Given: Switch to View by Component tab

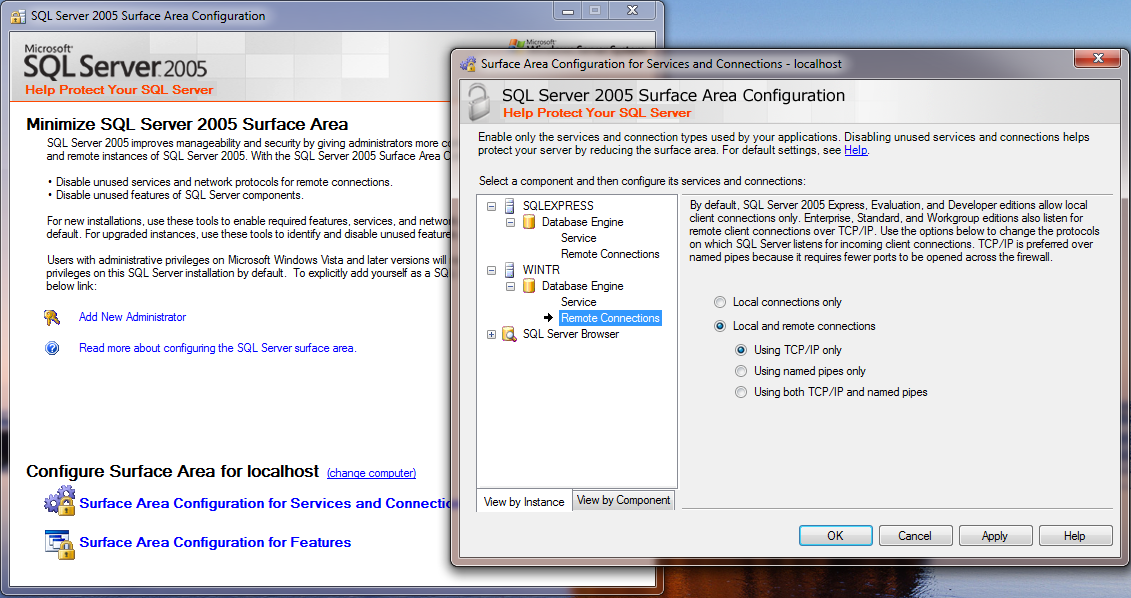Looking at the screenshot, I should pyautogui.click(x=623, y=500).
